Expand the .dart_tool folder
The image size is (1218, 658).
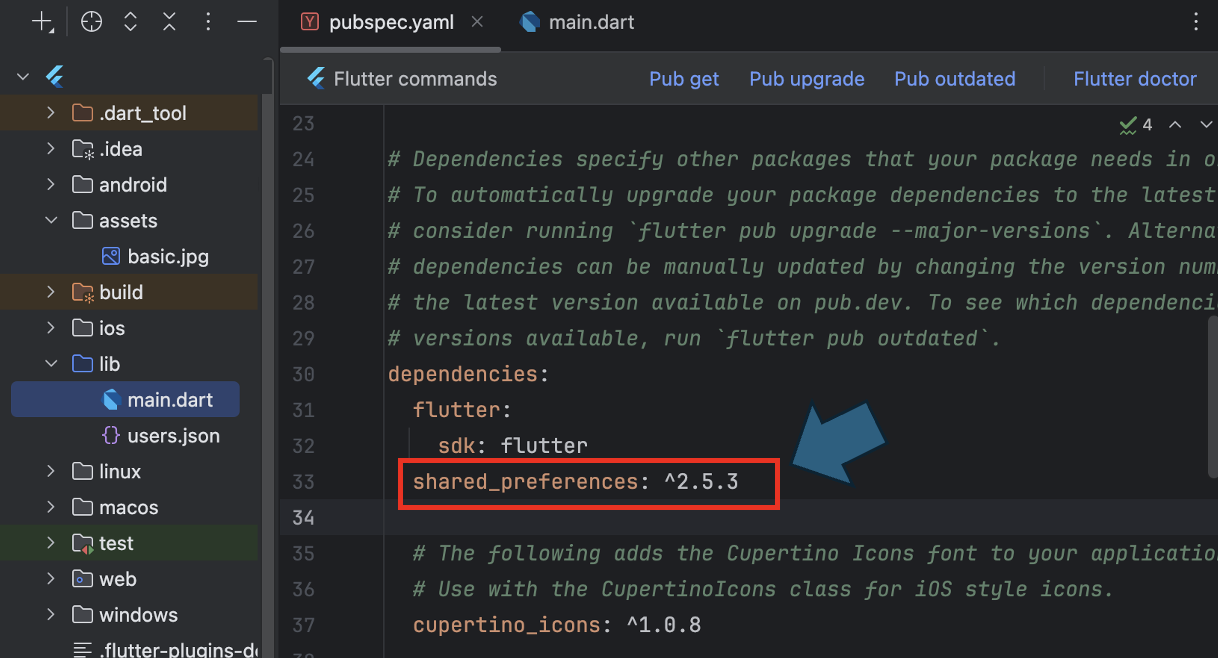[51, 113]
